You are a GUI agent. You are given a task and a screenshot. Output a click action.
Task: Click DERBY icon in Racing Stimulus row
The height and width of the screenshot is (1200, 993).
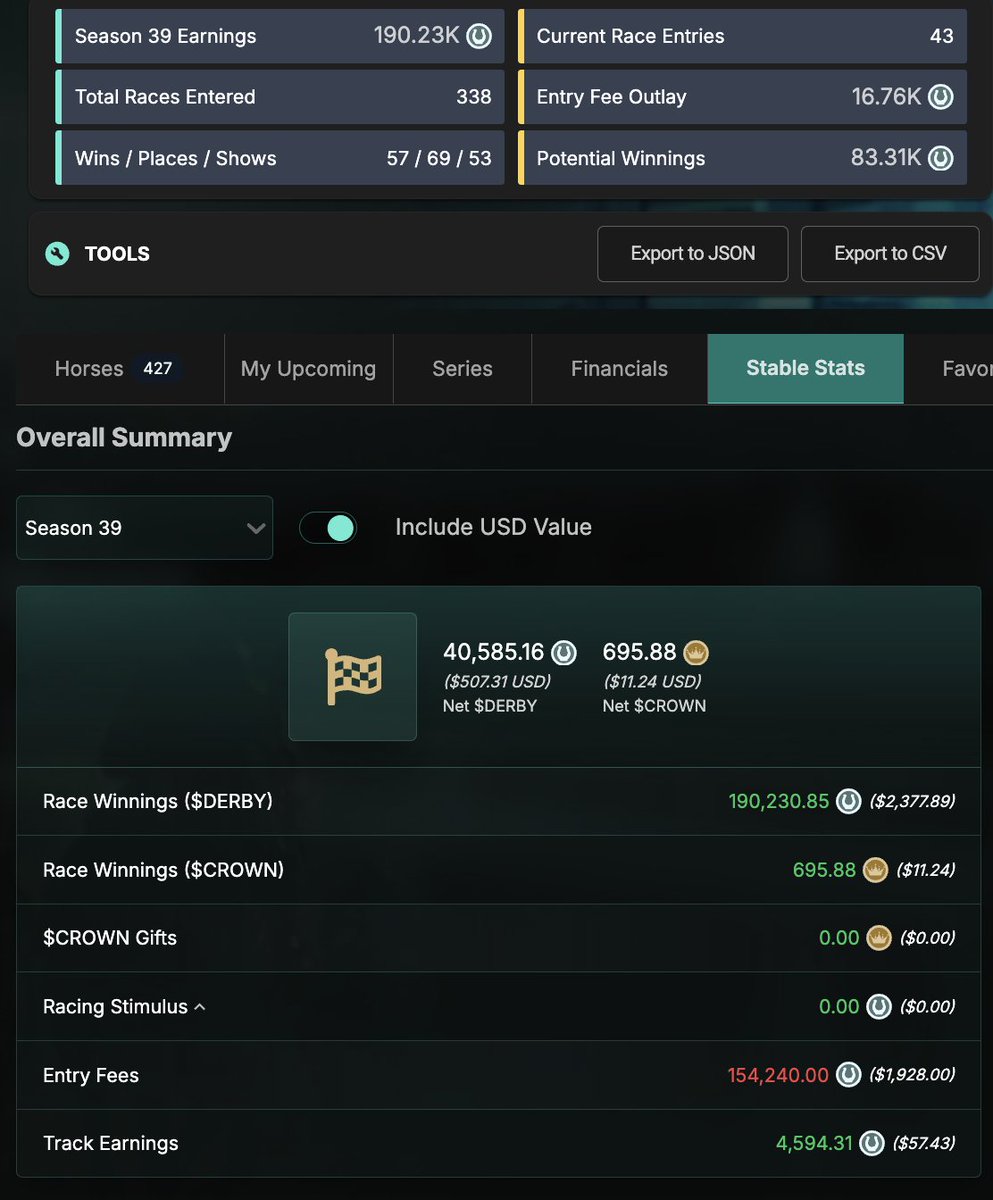[x=878, y=1006]
